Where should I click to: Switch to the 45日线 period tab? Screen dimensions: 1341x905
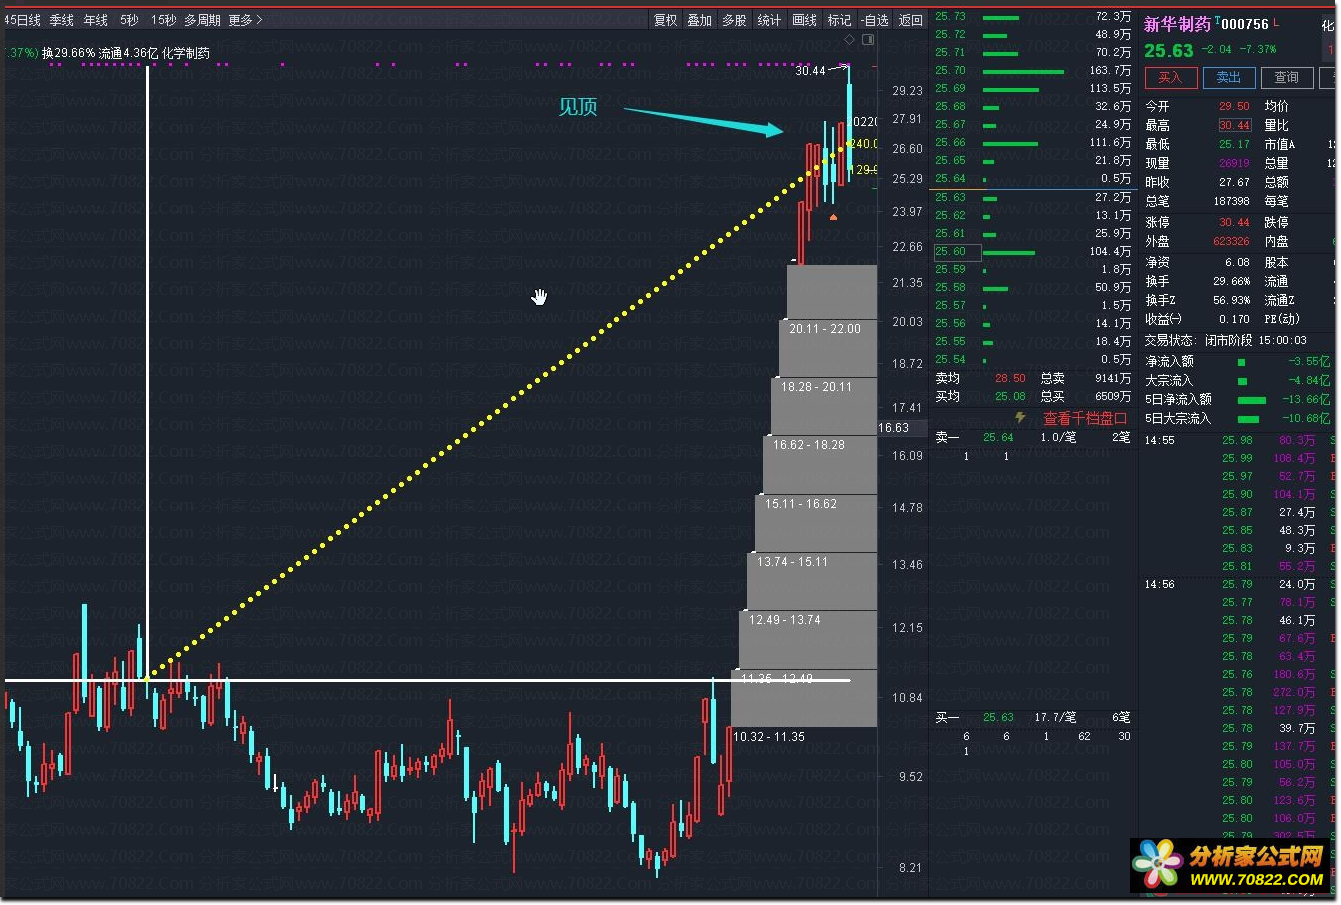coord(23,20)
